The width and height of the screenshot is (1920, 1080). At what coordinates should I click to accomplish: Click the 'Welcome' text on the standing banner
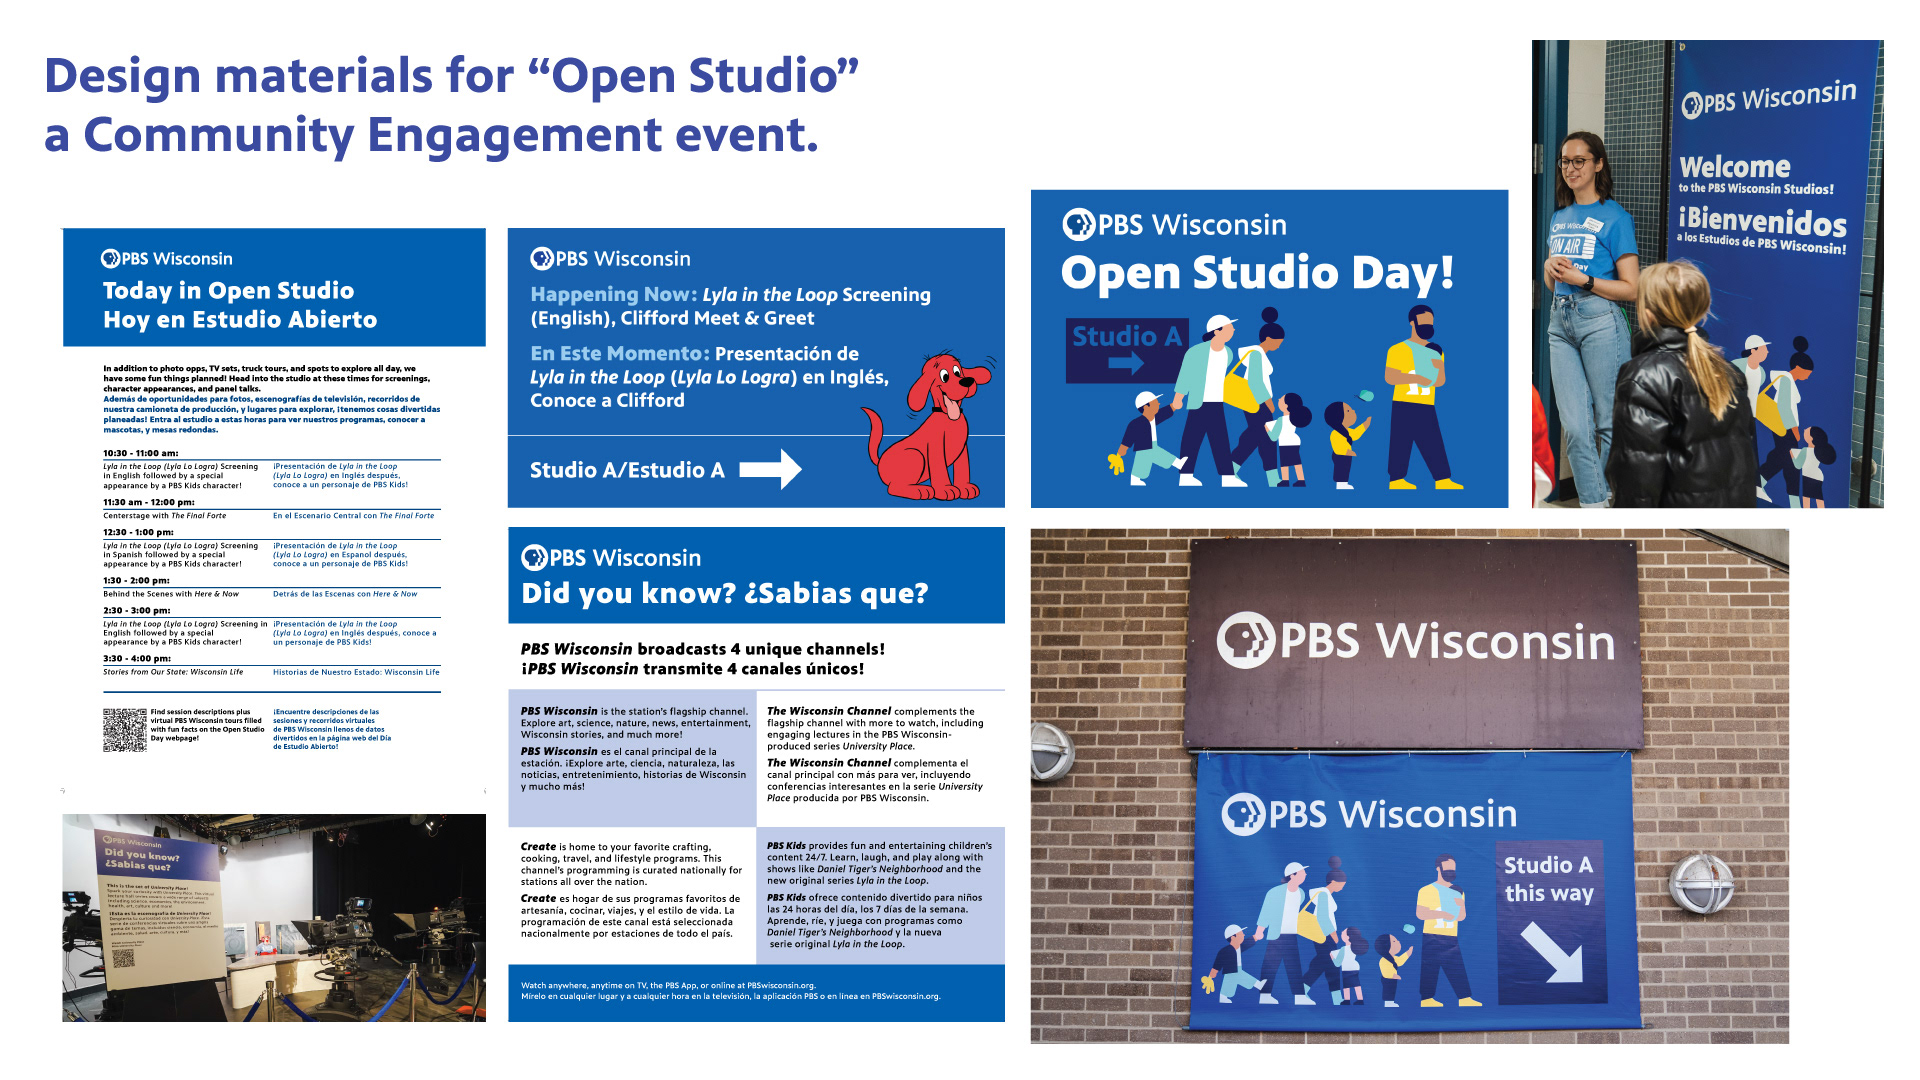(x=1735, y=167)
